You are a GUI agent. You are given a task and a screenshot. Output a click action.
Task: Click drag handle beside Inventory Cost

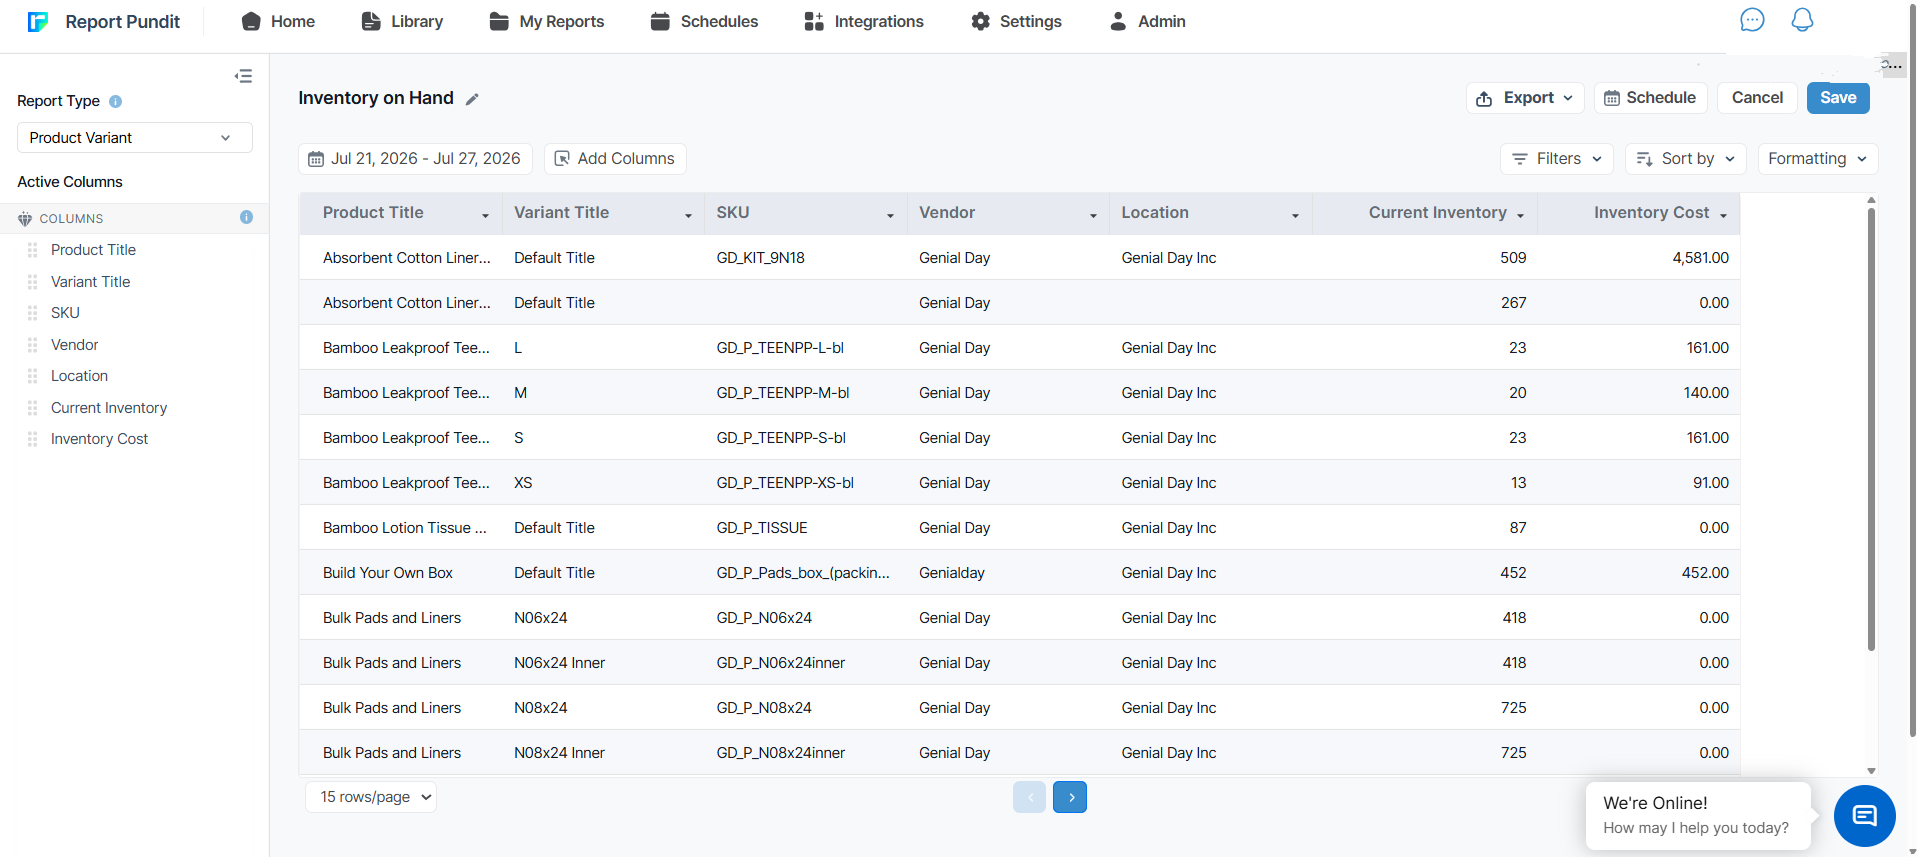33,439
